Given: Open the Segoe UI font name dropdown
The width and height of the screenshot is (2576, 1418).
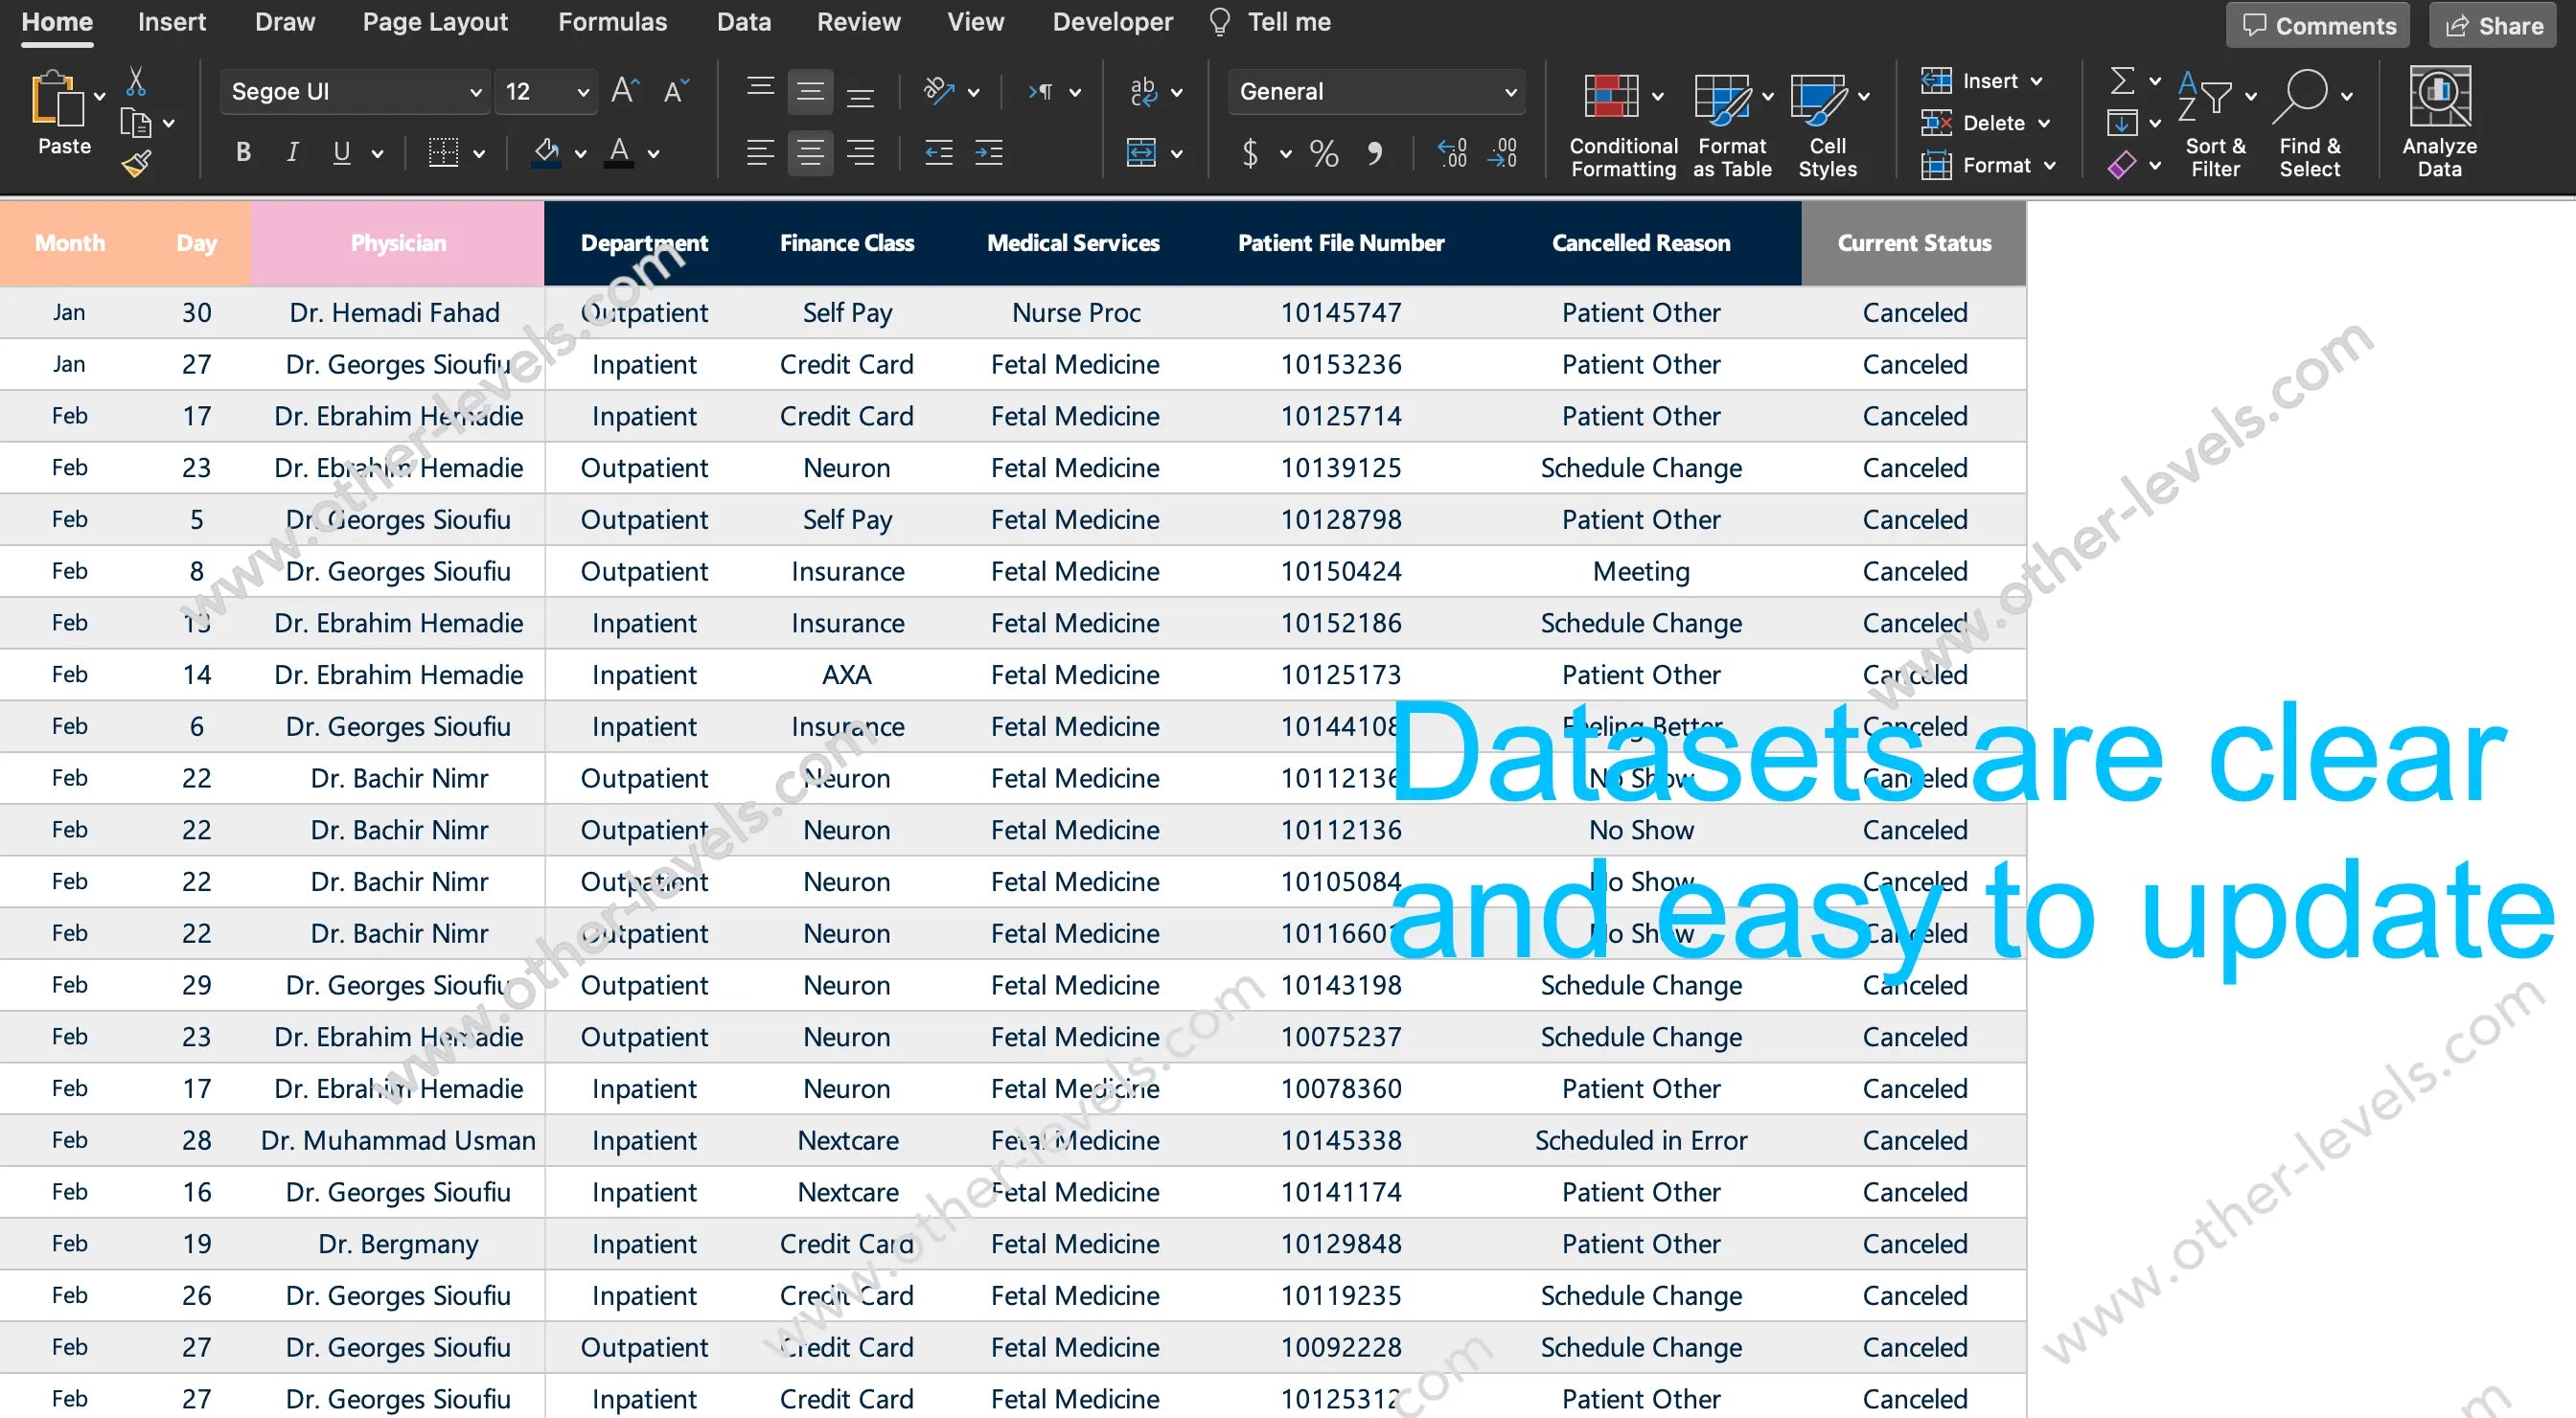Looking at the screenshot, I should click(475, 92).
